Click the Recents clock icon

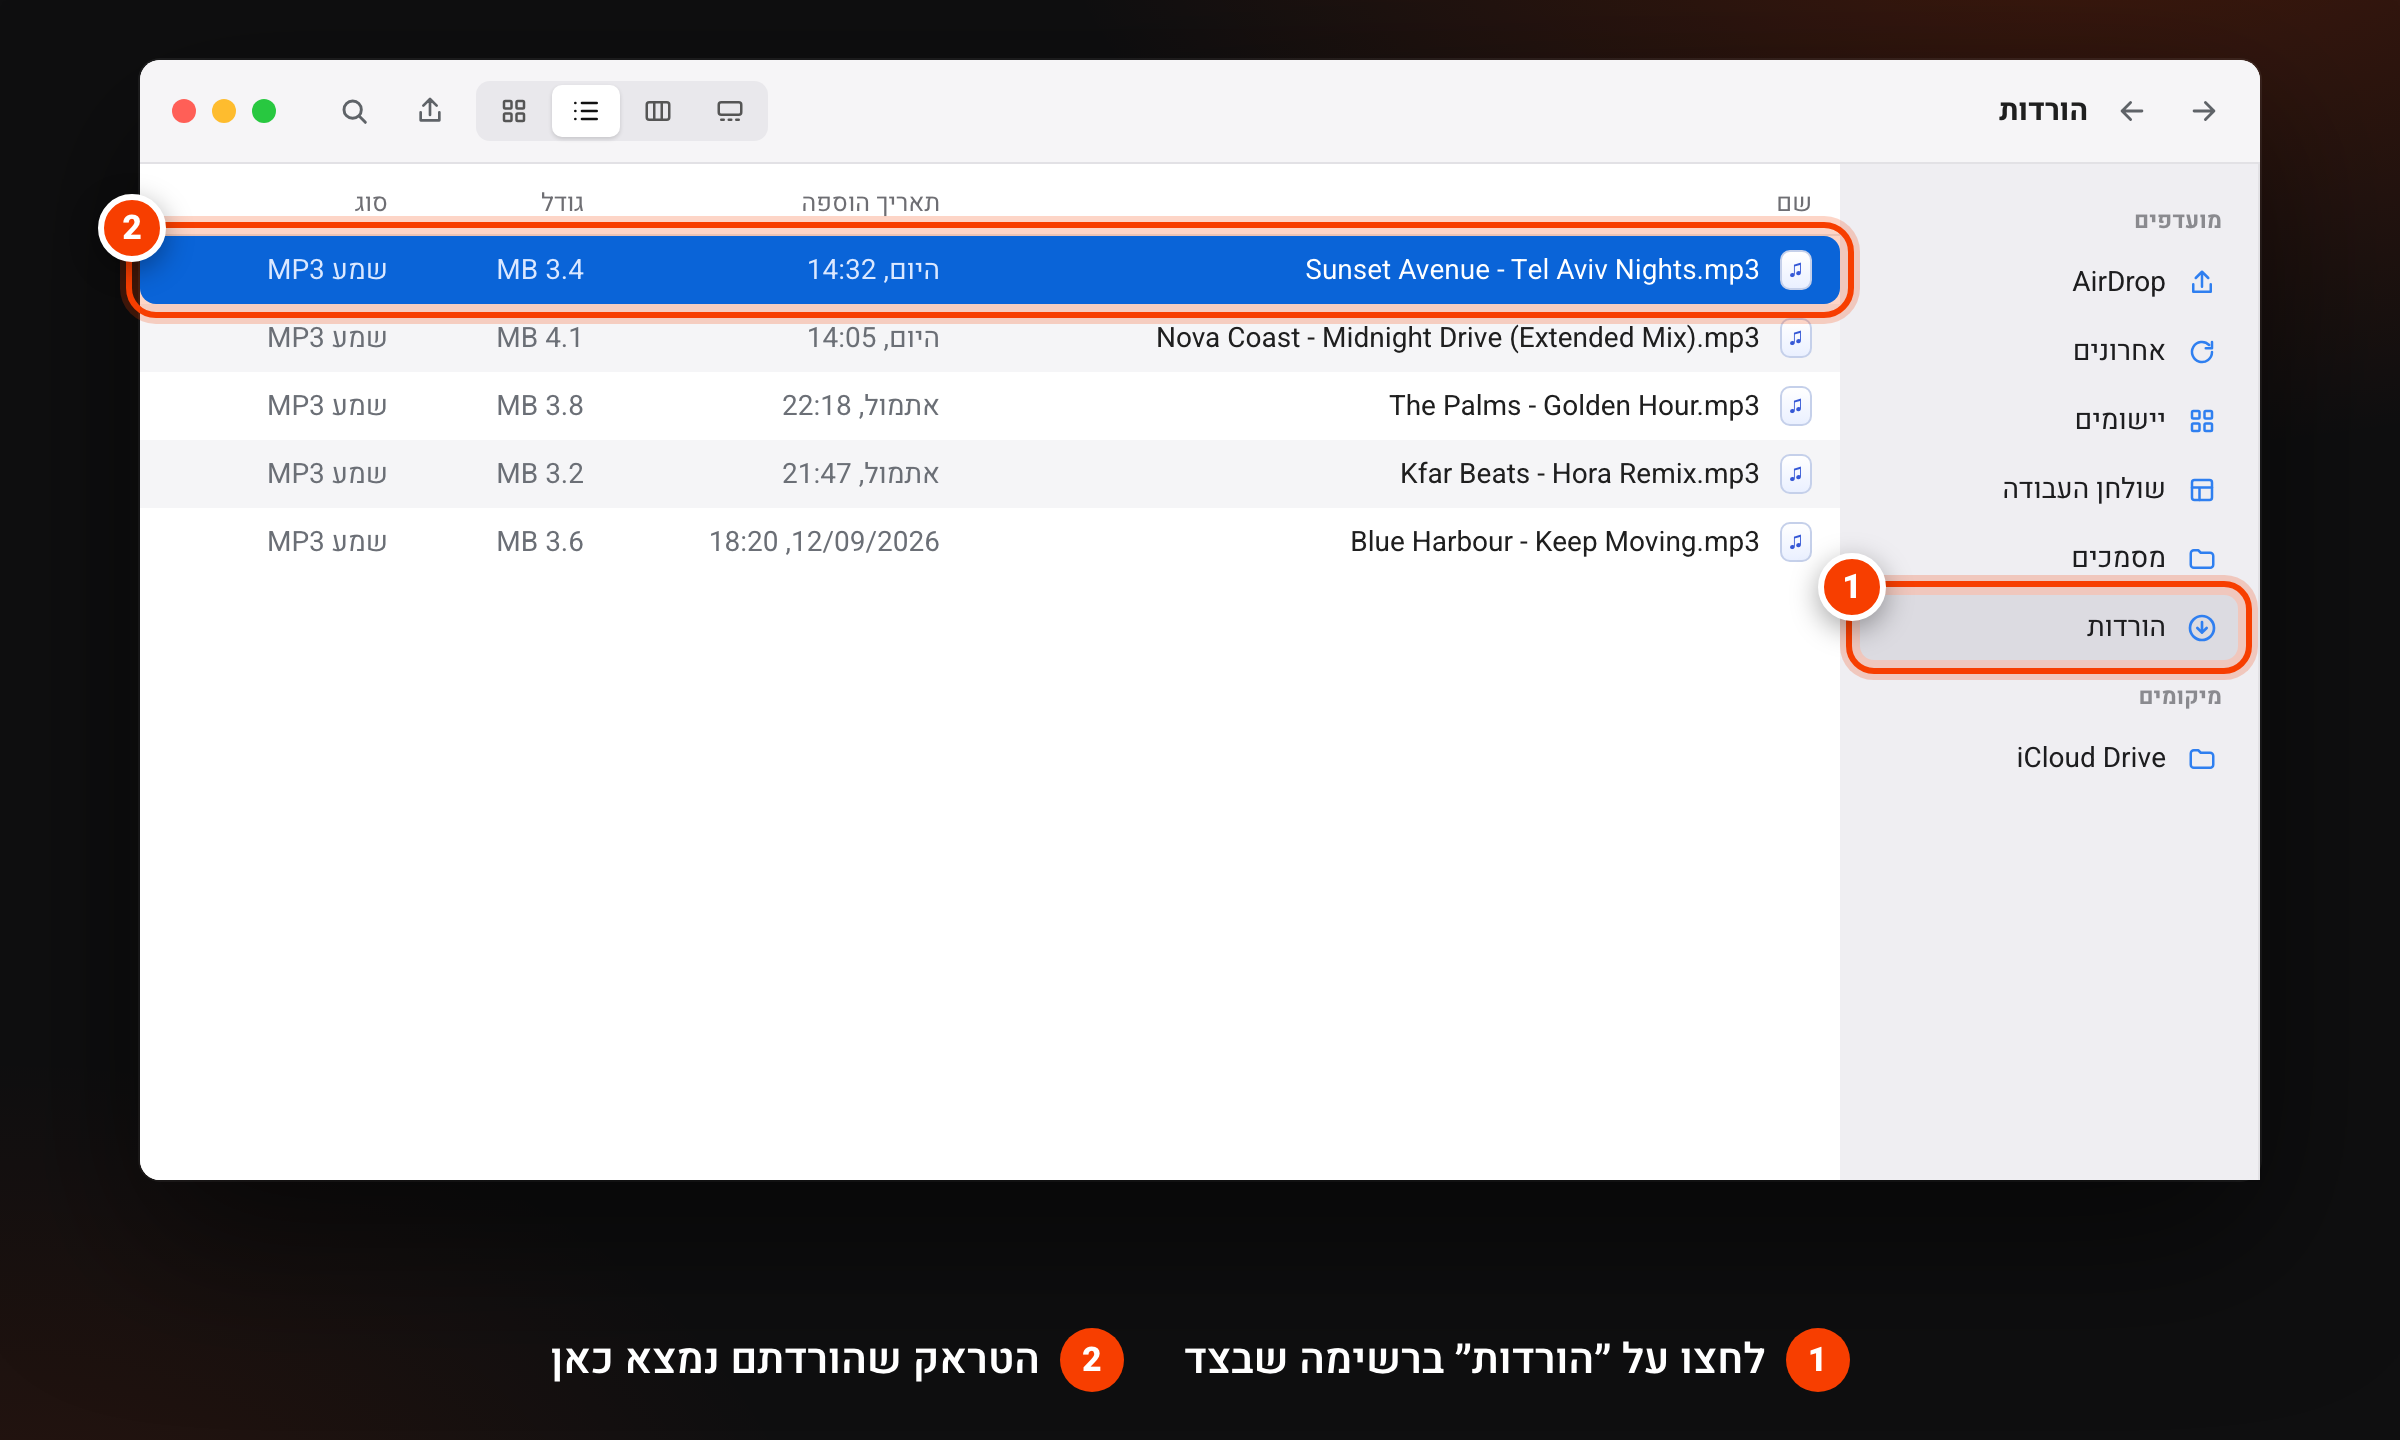(x=2202, y=351)
